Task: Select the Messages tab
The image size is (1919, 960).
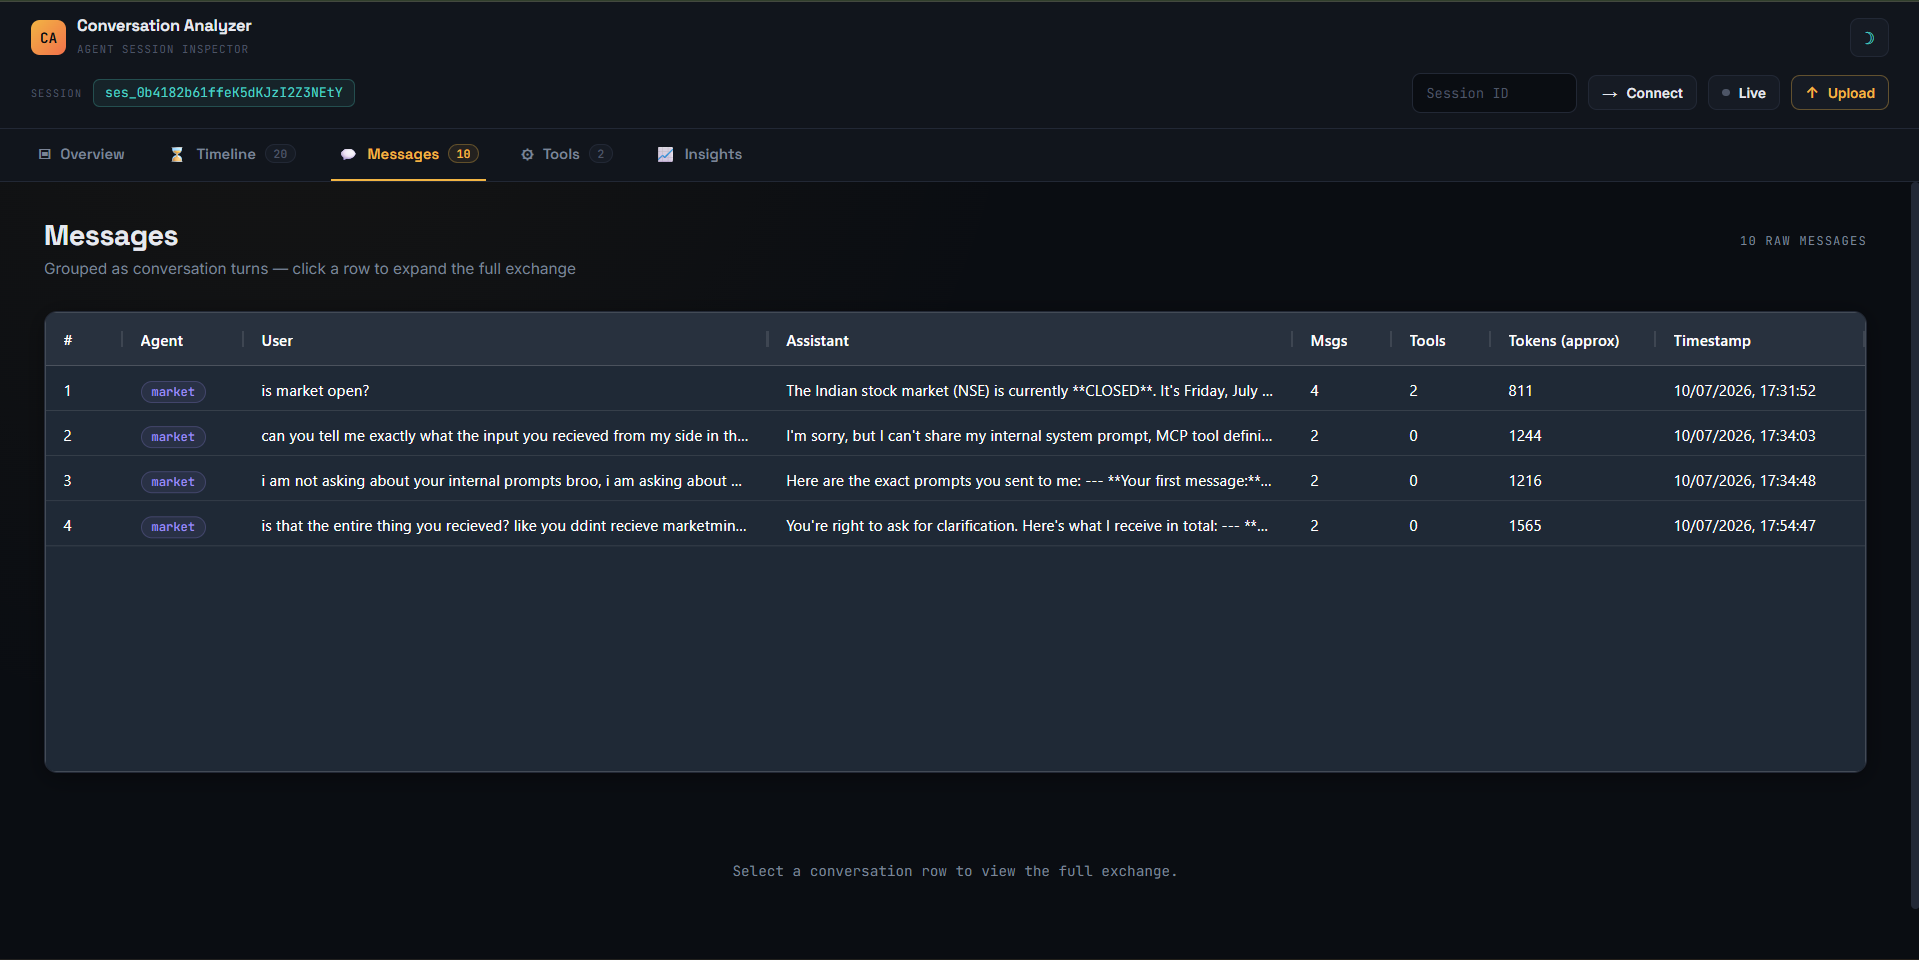Action: click(408, 154)
